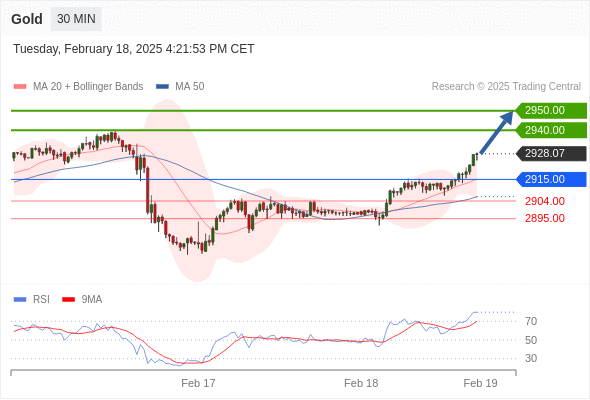Select the Feb 18 date axis label
590x400 pixels.
pyautogui.click(x=361, y=383)
